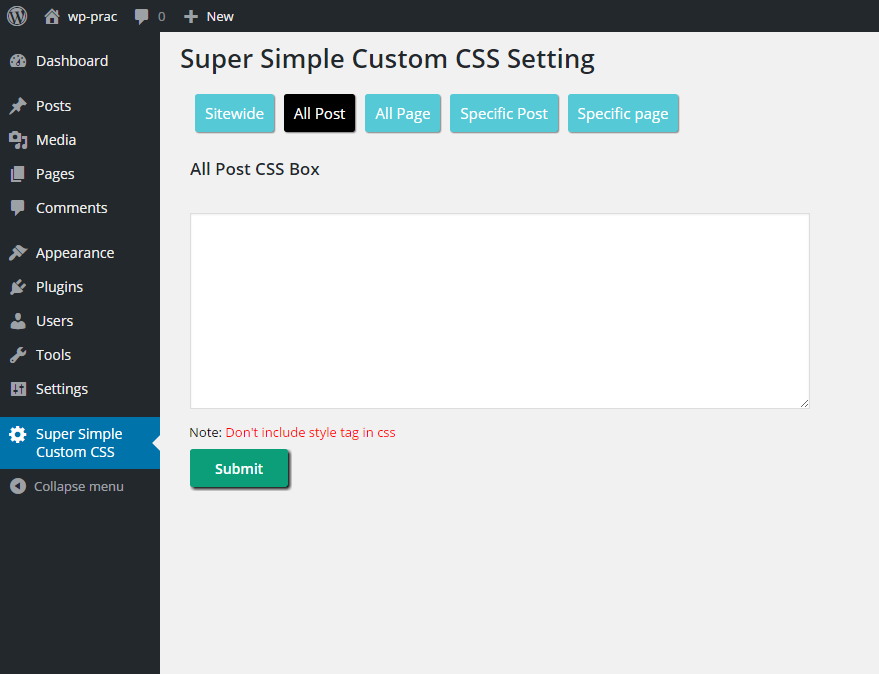Click the plus icon beside New

pyautogui.click(x=191, y=17)
